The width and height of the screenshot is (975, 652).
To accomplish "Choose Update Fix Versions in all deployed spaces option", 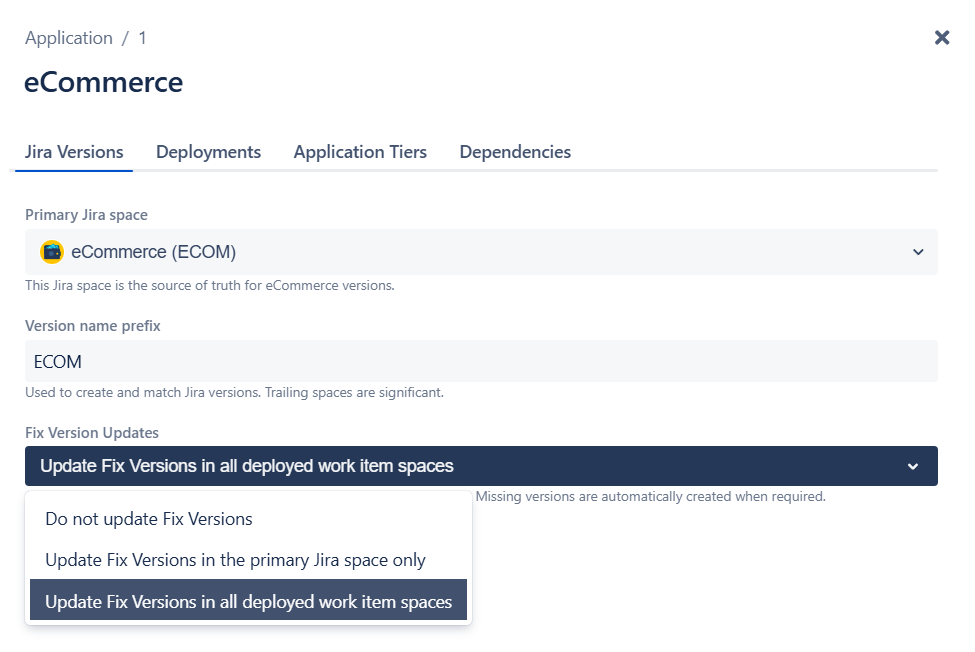I will pyautogui.click(x=248, y=600).
